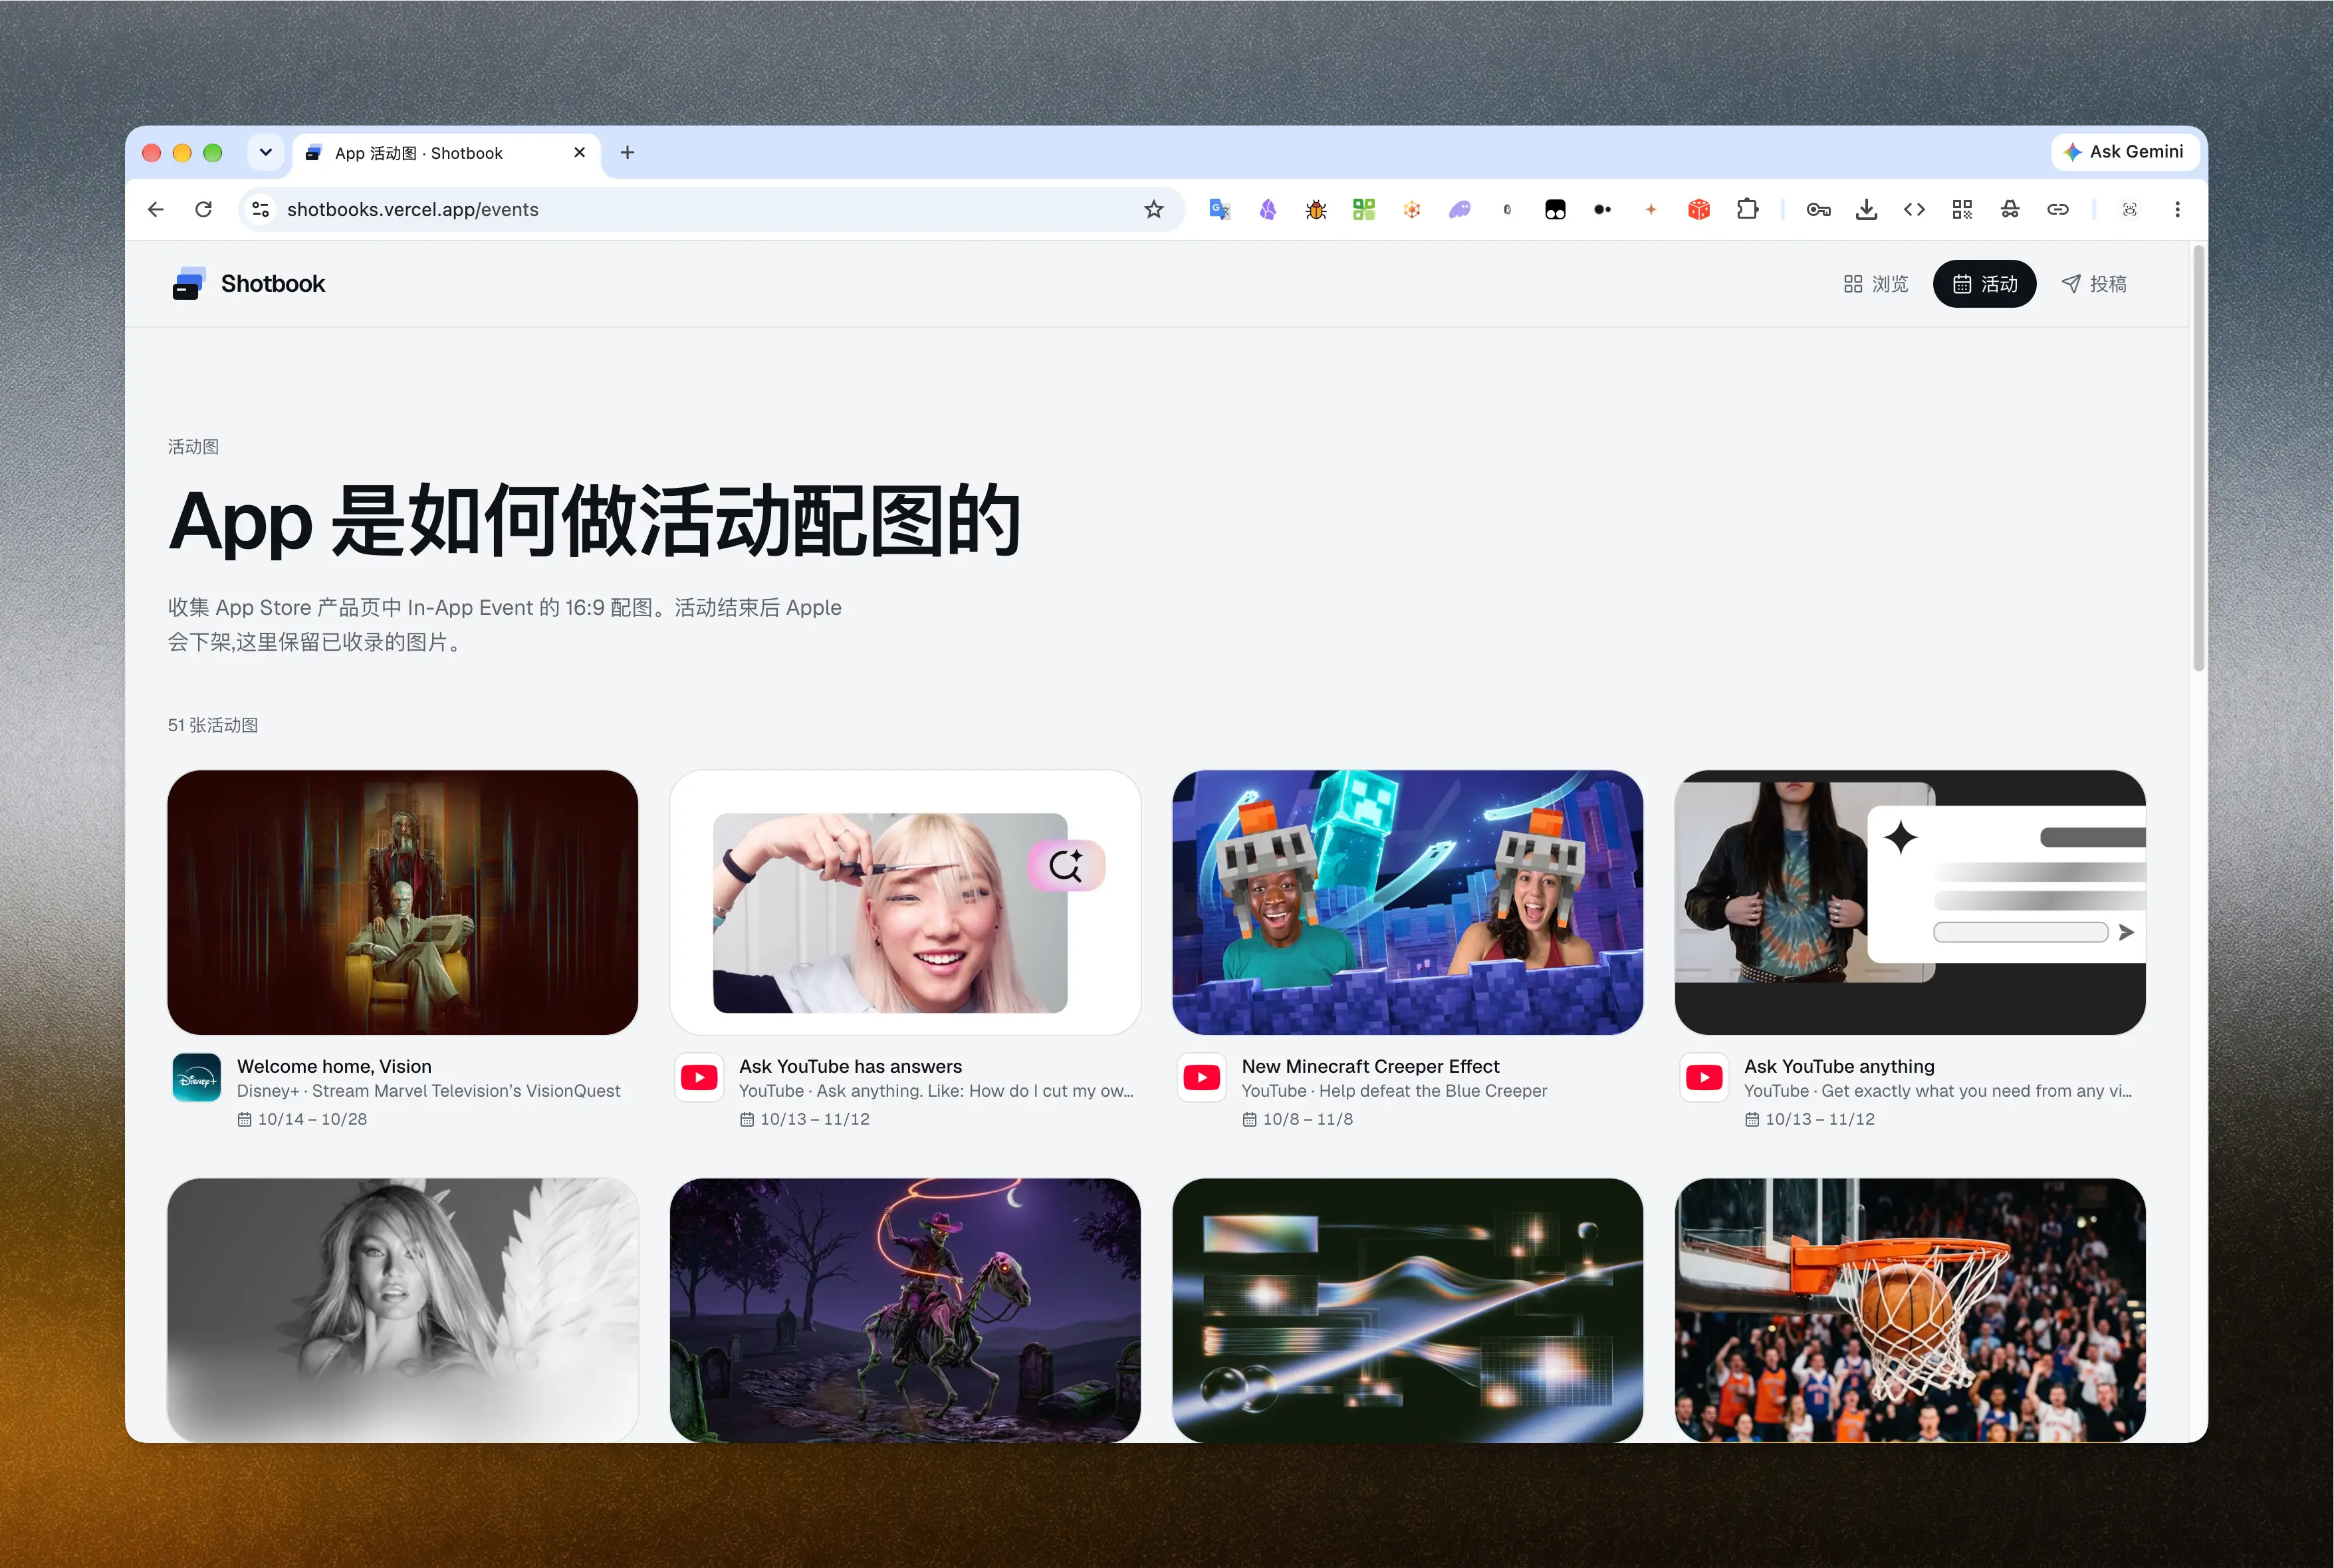Click the Disney+ app icon
Image resolution: width=2334 pixels, height=1568 pixels.
coord(196,1078)
